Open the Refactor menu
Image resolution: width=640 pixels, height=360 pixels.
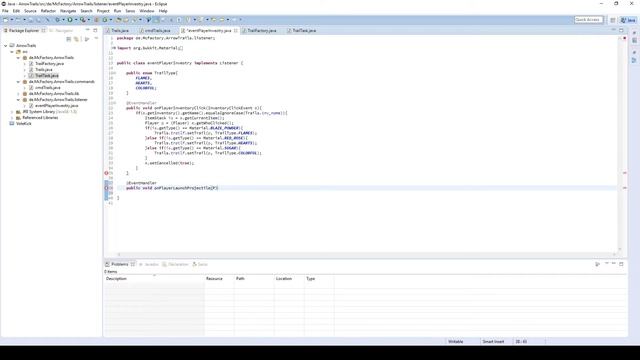click(48, 11)
